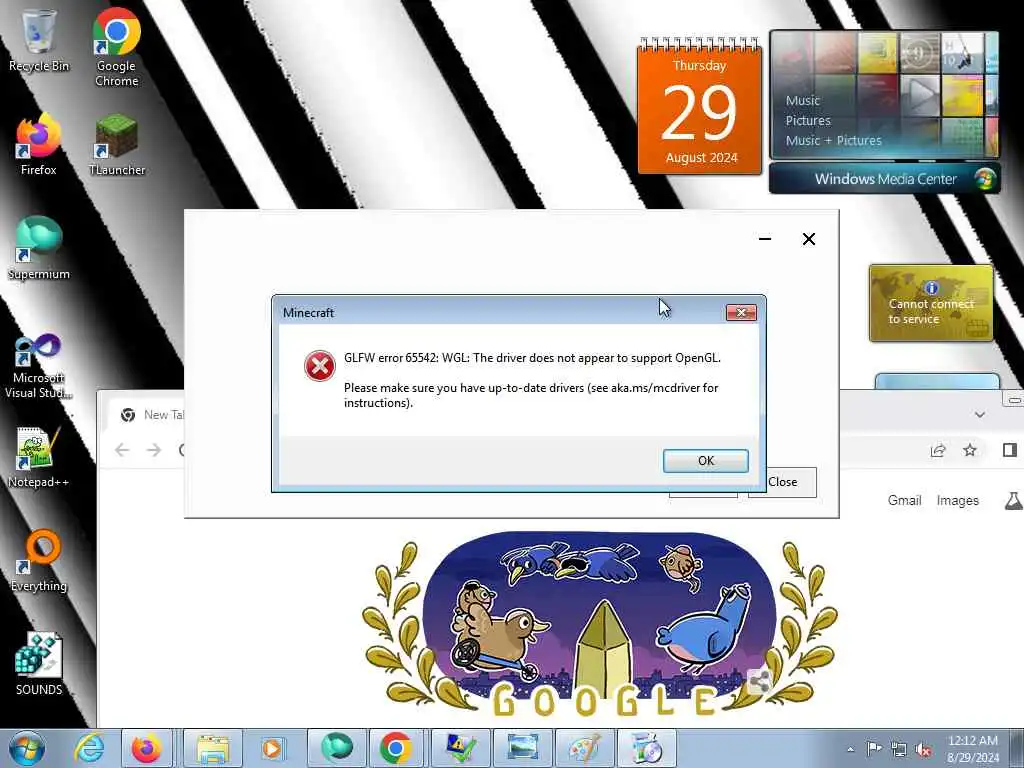Open the TLauncher desktop shortcut
This screenshot has height=768, width=1024.
(x=117, y=145)
